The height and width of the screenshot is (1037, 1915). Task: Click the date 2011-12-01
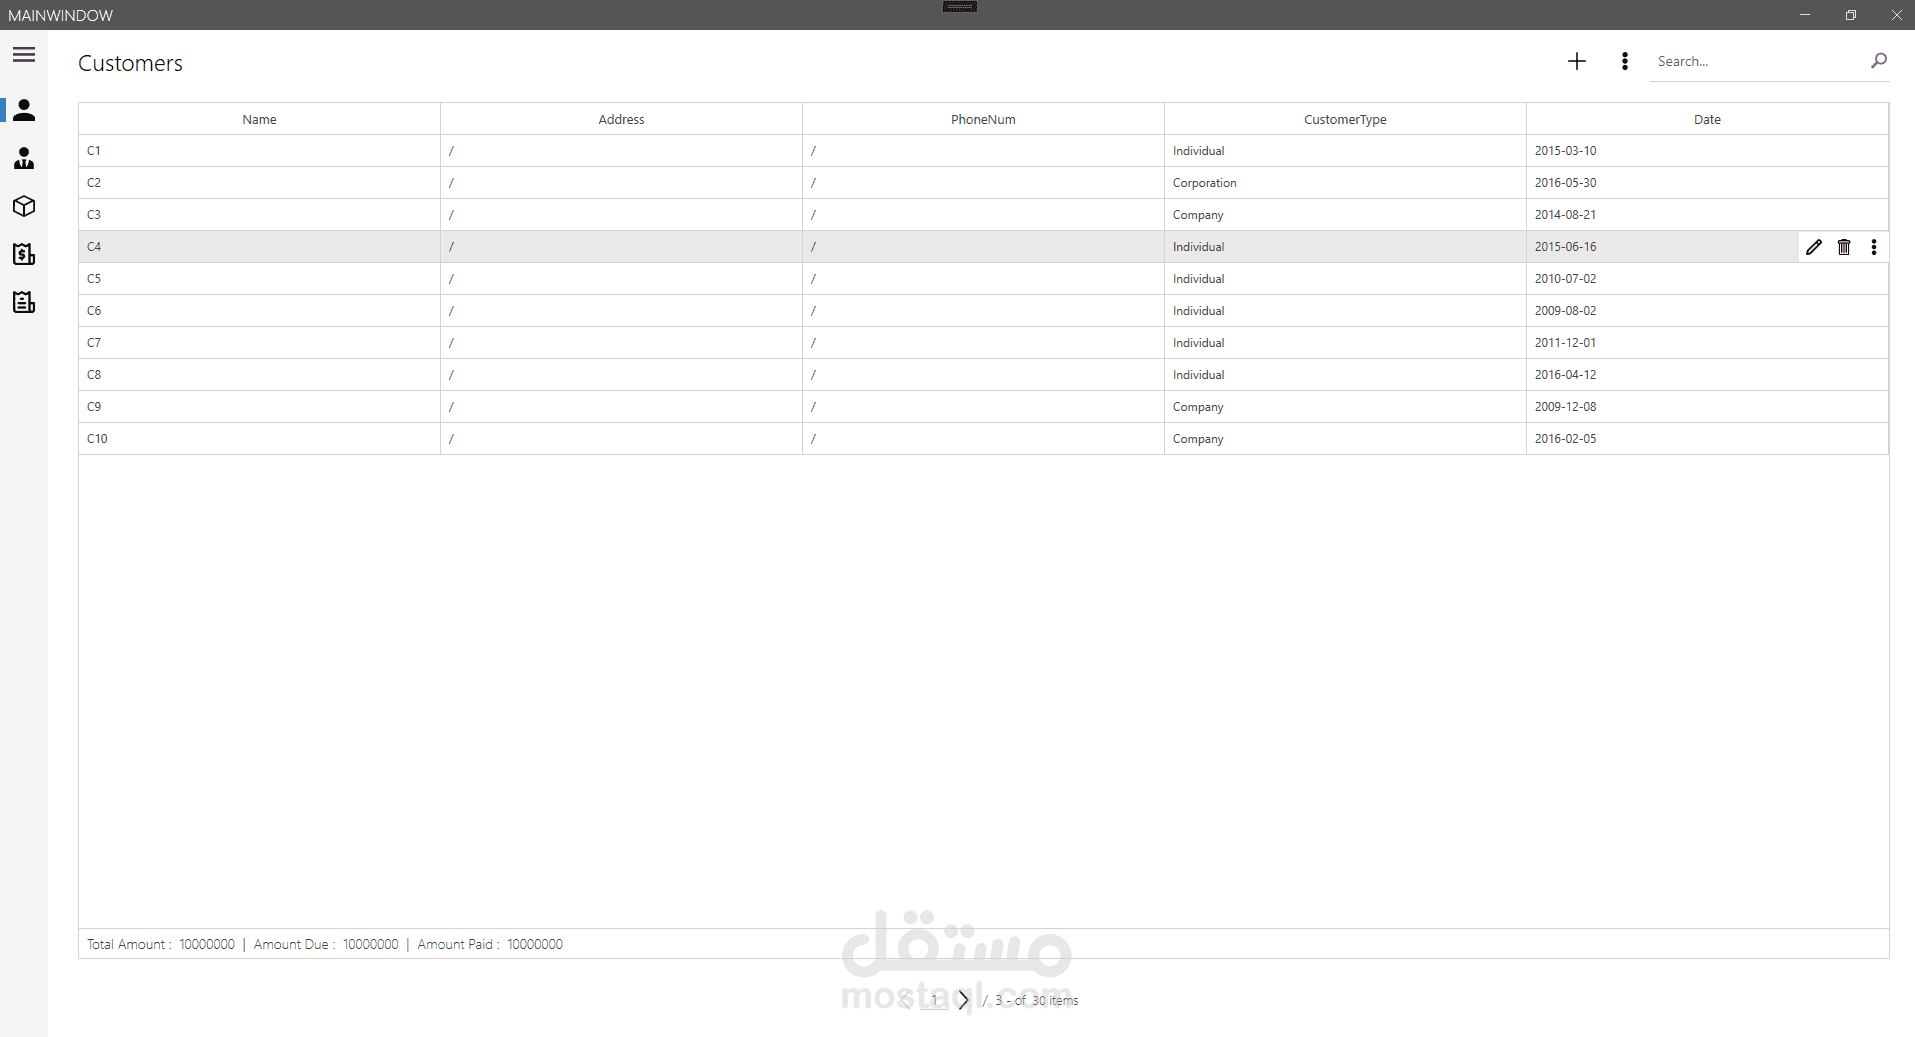point(1566,343)
